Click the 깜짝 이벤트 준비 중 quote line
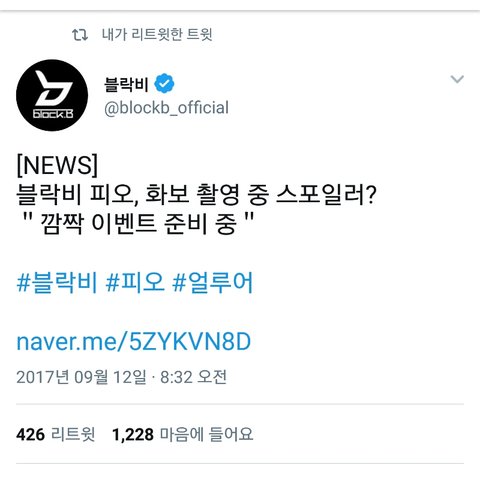Image resolution: width=480 pixels, height=480 pixels. click(x=139, y=223)
